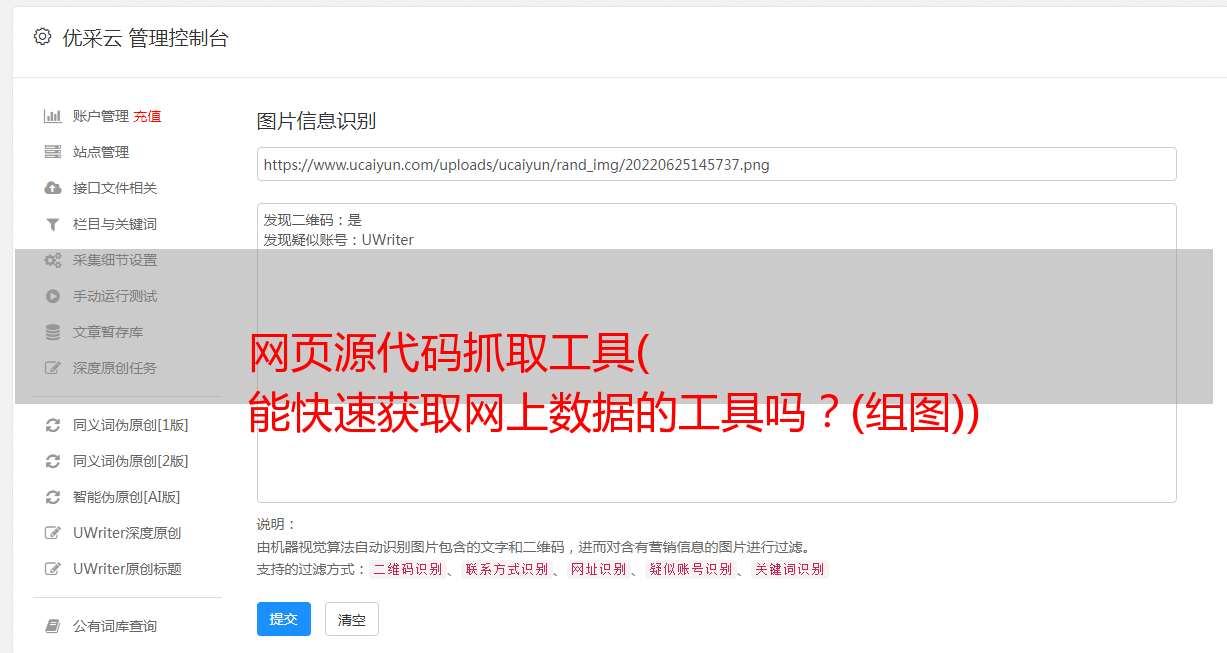Click the 关键词识别 tag
The image size is (1227, 653).
pos(790,569)
